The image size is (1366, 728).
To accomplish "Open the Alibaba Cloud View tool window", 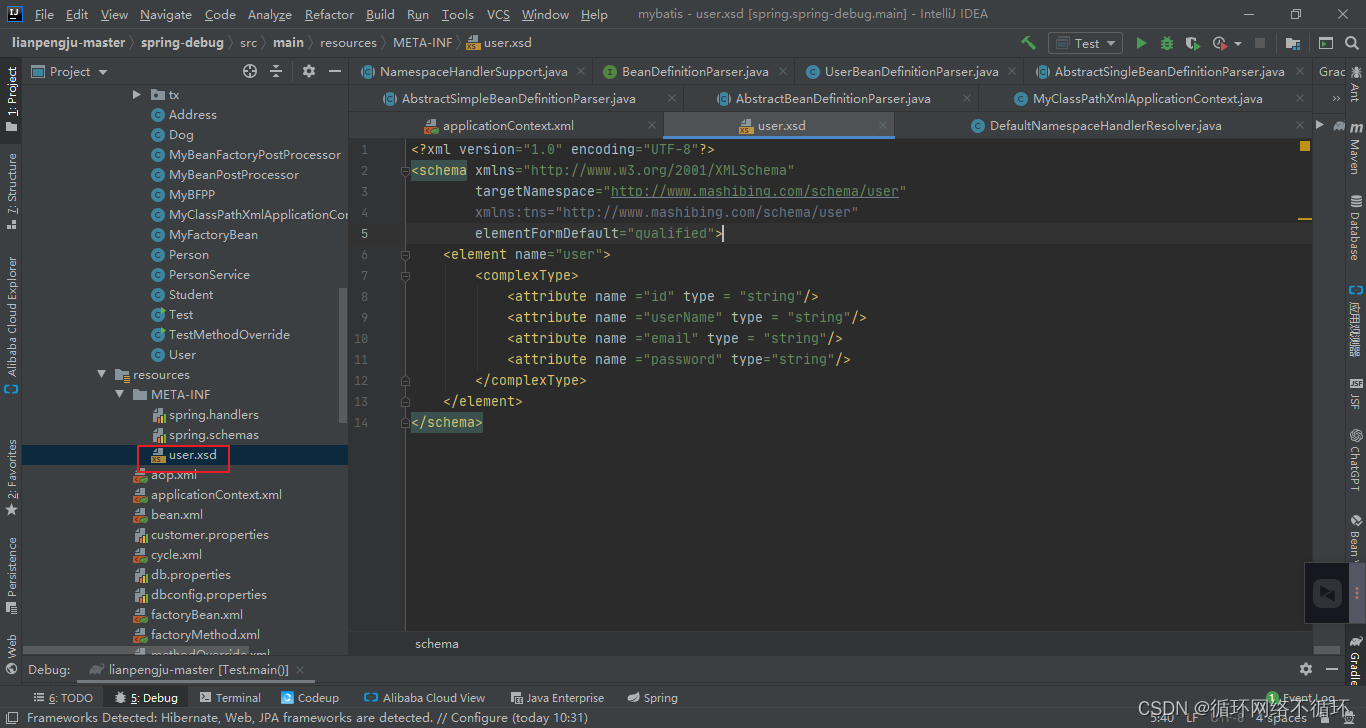I will tap(425, 698).
